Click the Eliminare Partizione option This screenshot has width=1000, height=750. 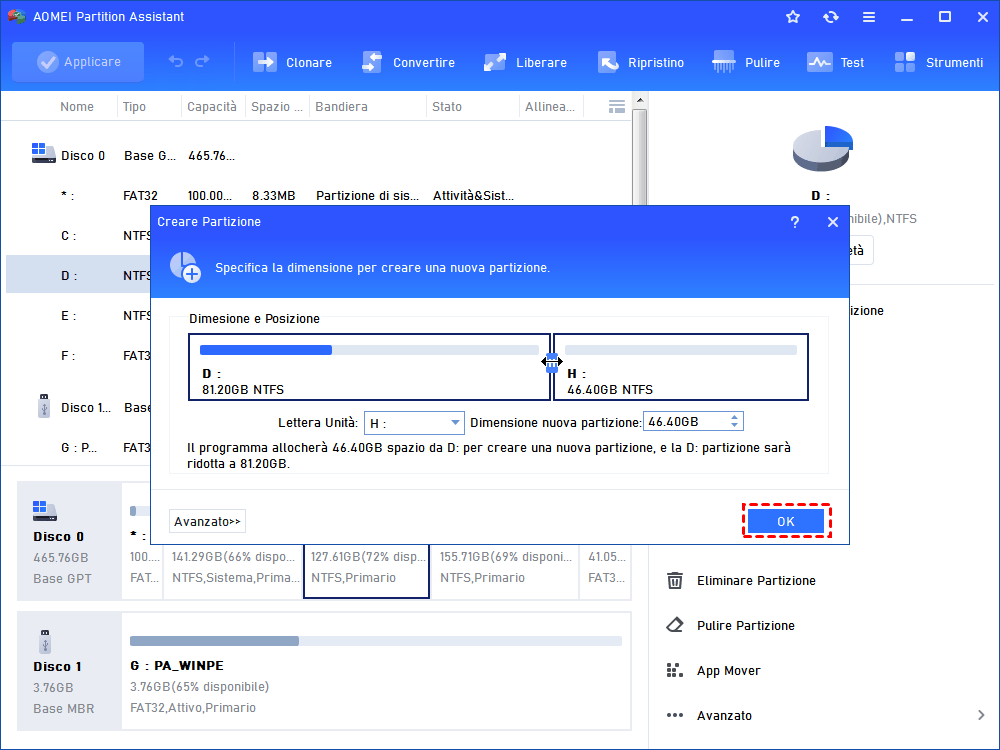point(756,580)
